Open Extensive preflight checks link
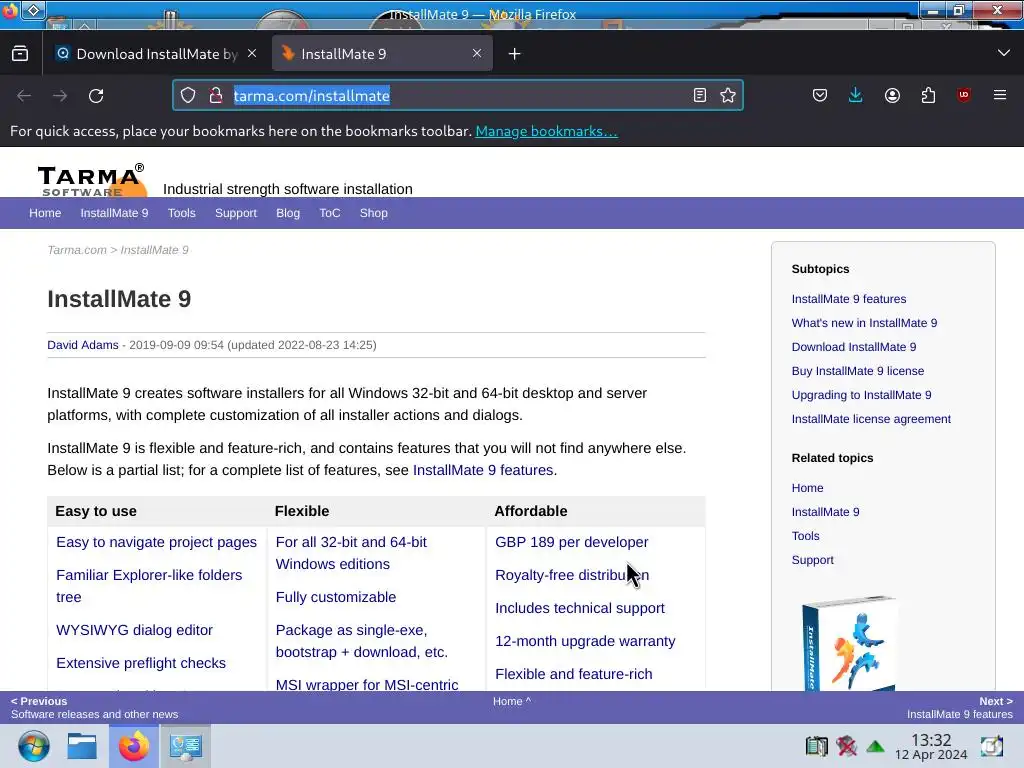Screen dimensions: 1024x768 coord(141,663)
